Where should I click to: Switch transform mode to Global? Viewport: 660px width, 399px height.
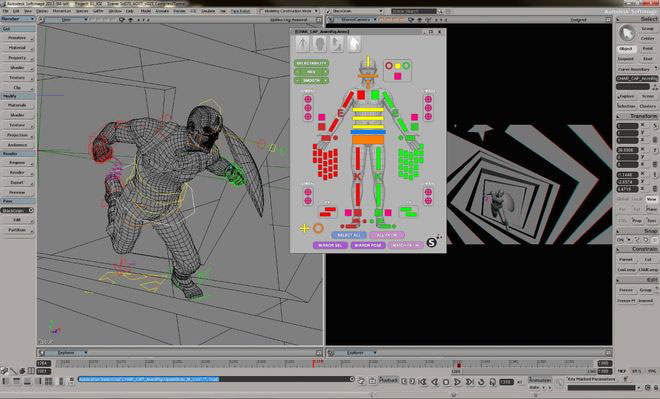pos(623,199)
